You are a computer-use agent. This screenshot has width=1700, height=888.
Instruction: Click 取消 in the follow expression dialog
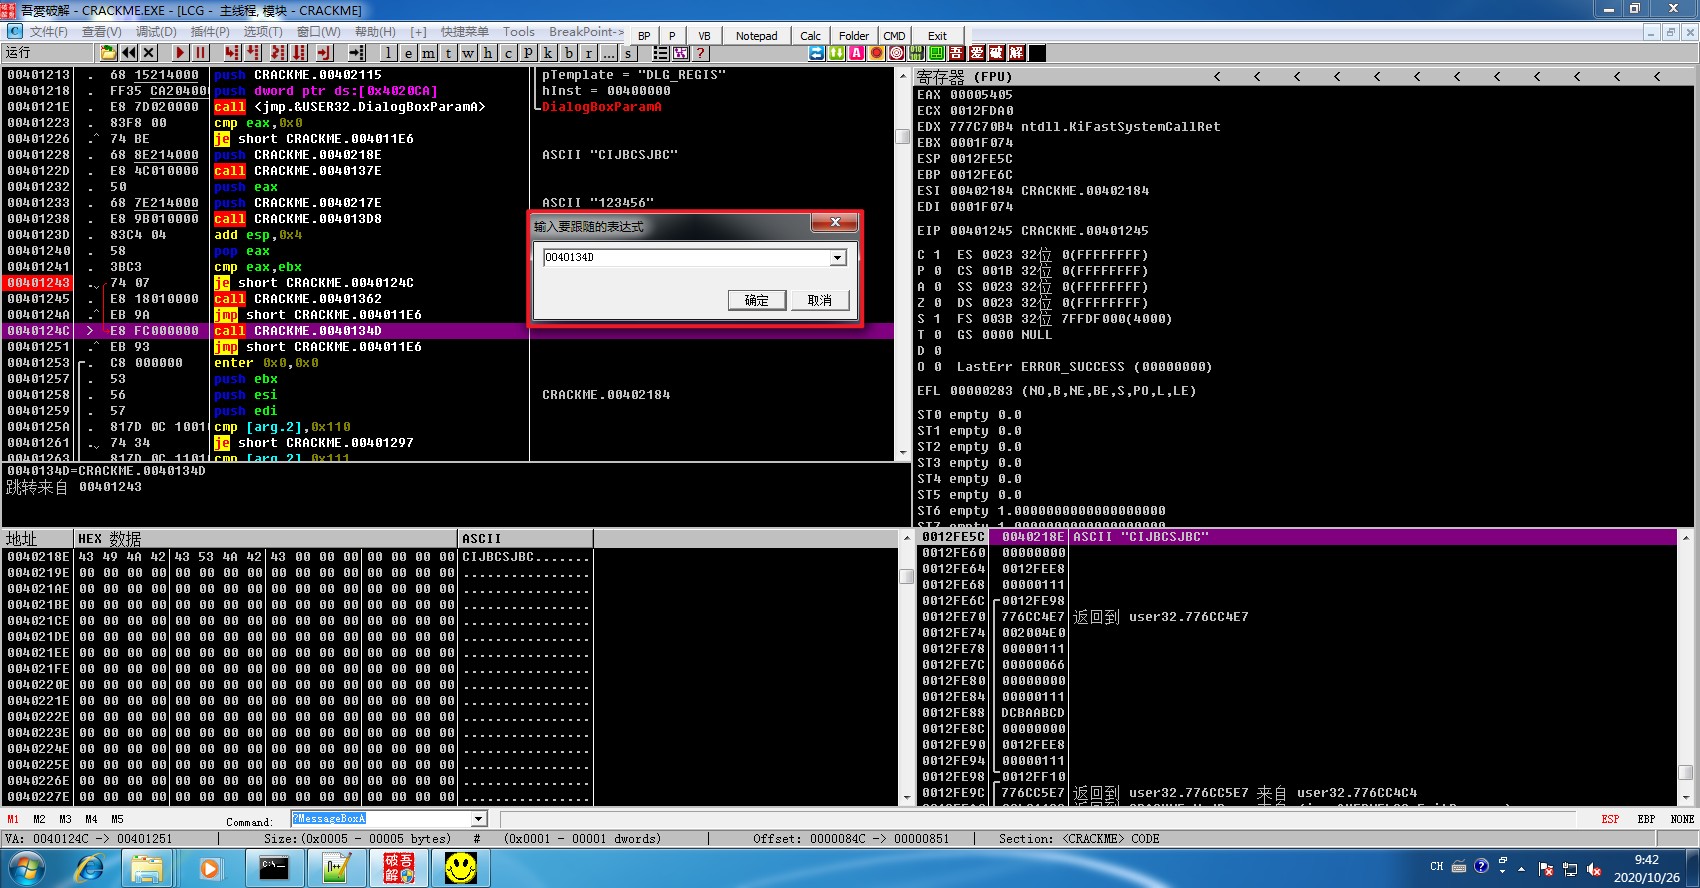pos(820,300)
